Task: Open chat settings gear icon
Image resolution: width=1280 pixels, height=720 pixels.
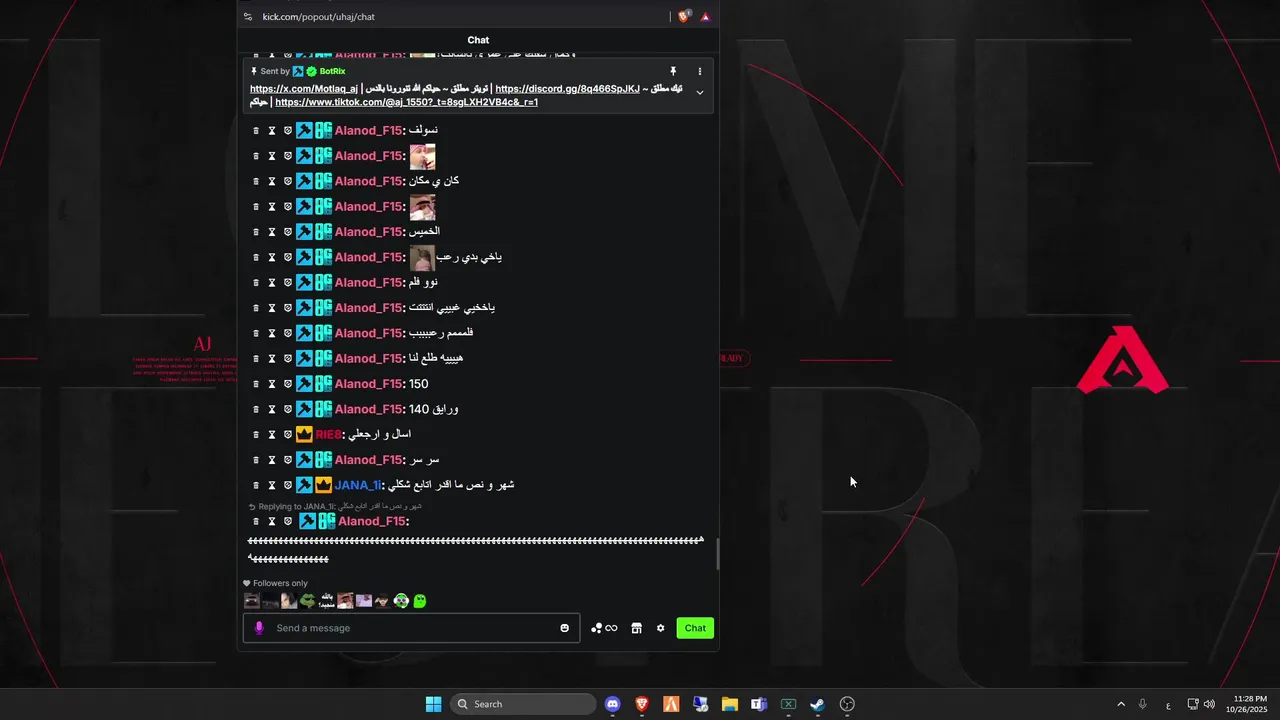Action: click(x=660, y=628)
